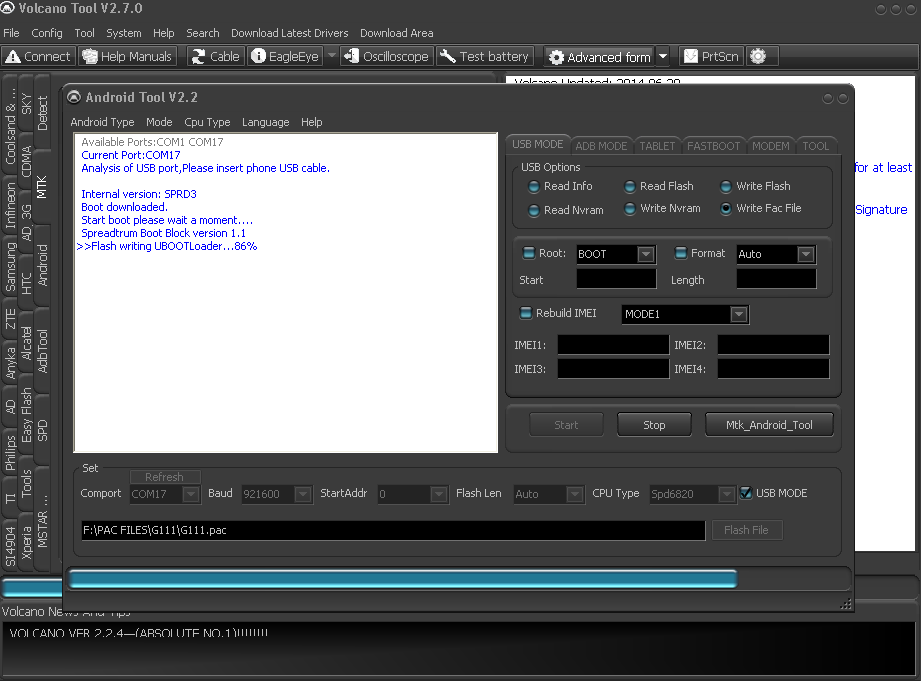Expand the Root BOOT dropdown
921x681 pixels.
click(x=645, y=255)
